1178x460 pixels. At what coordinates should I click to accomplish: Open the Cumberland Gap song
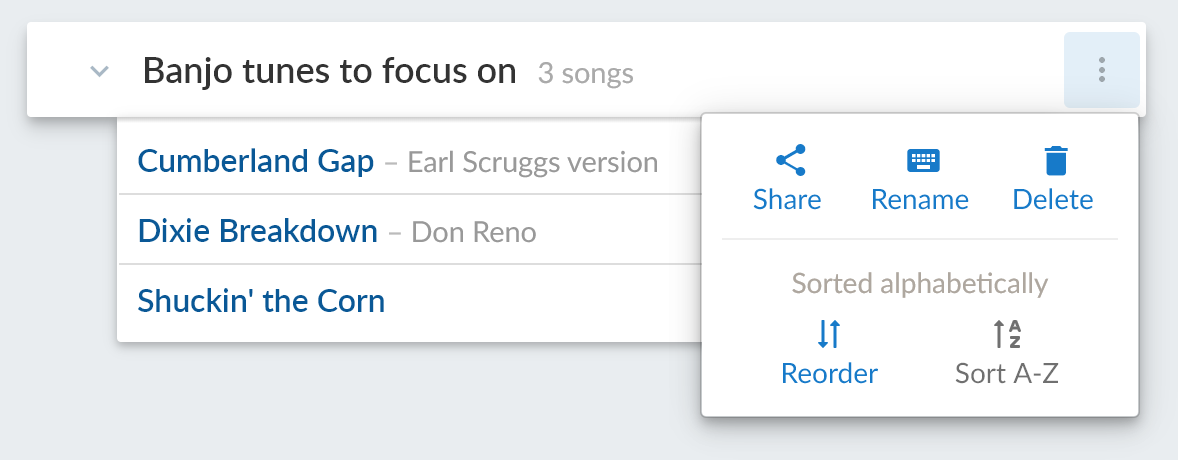[x=255, y=161]
